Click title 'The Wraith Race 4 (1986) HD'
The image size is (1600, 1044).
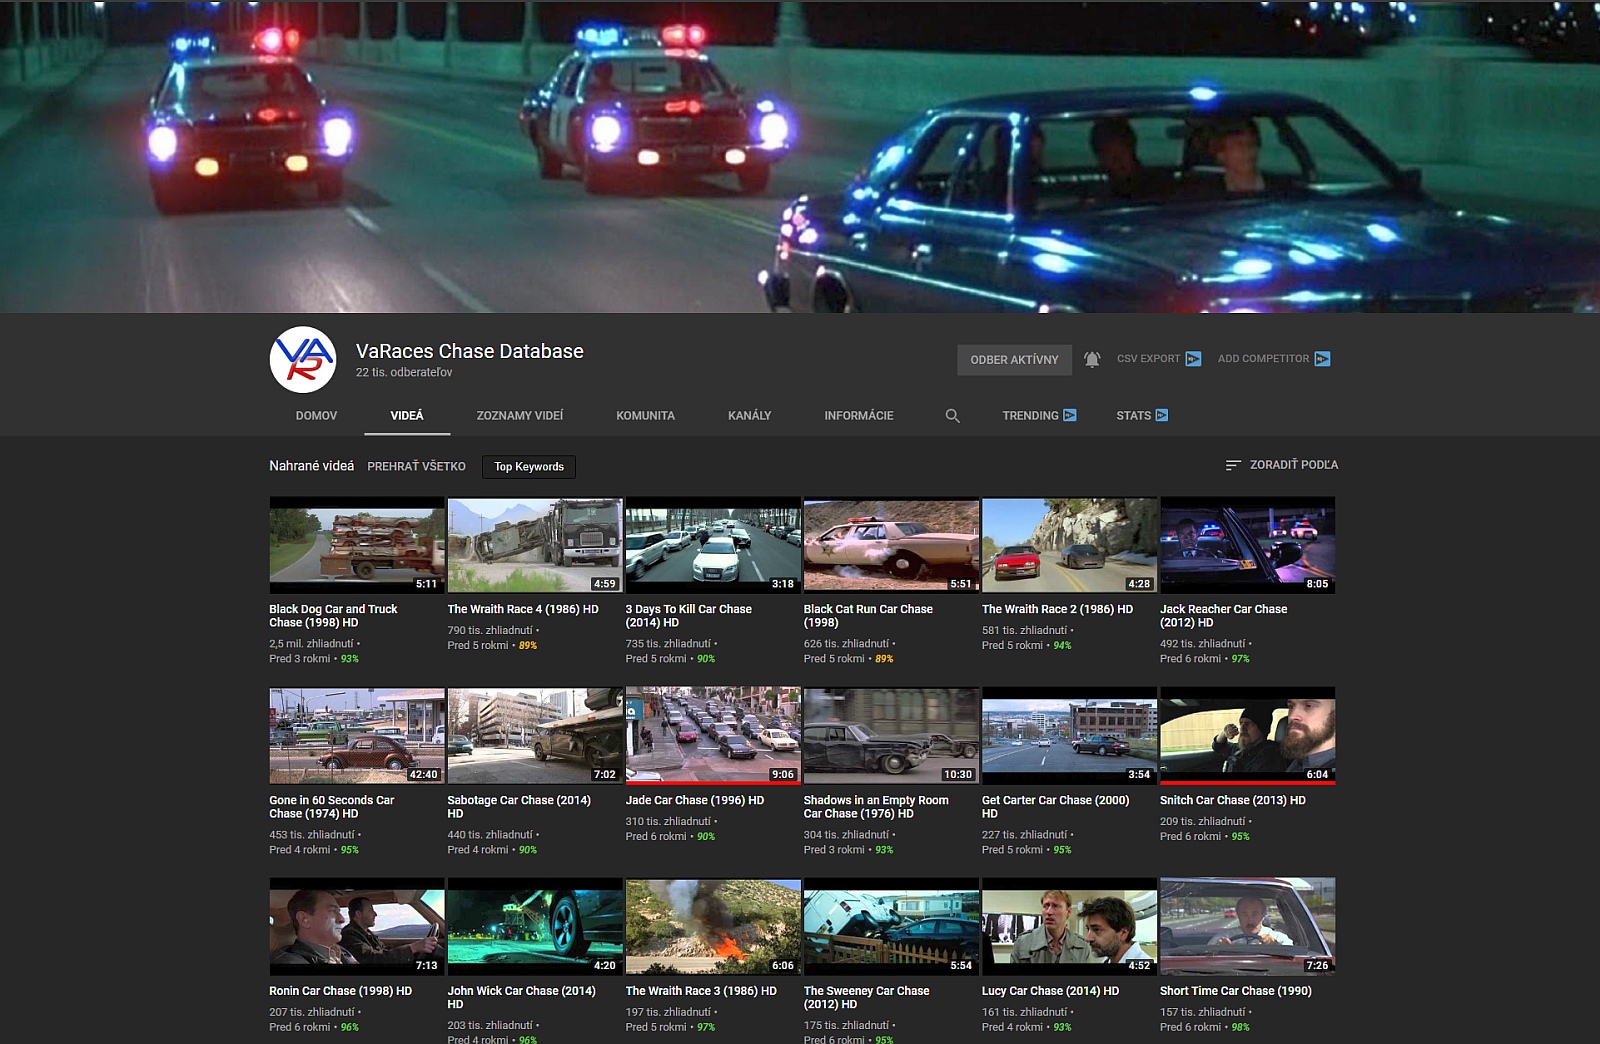(523, 609)
